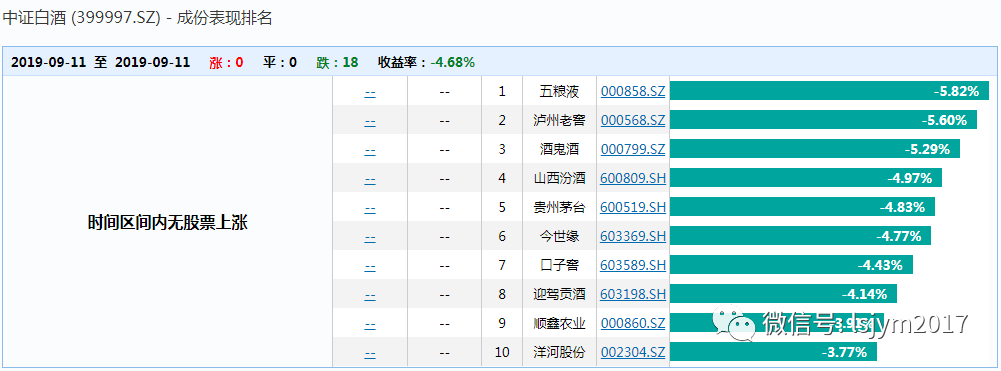Click the '--' link in the 山西汾酒 row
Viewport: 1001px width, 371px height.
(x=370, y=179)
